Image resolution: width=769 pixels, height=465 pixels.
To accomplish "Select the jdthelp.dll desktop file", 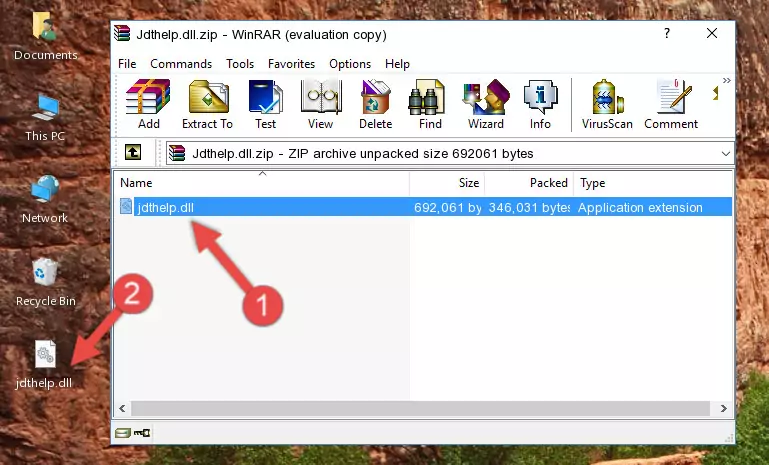I will (x=44, y=365).
